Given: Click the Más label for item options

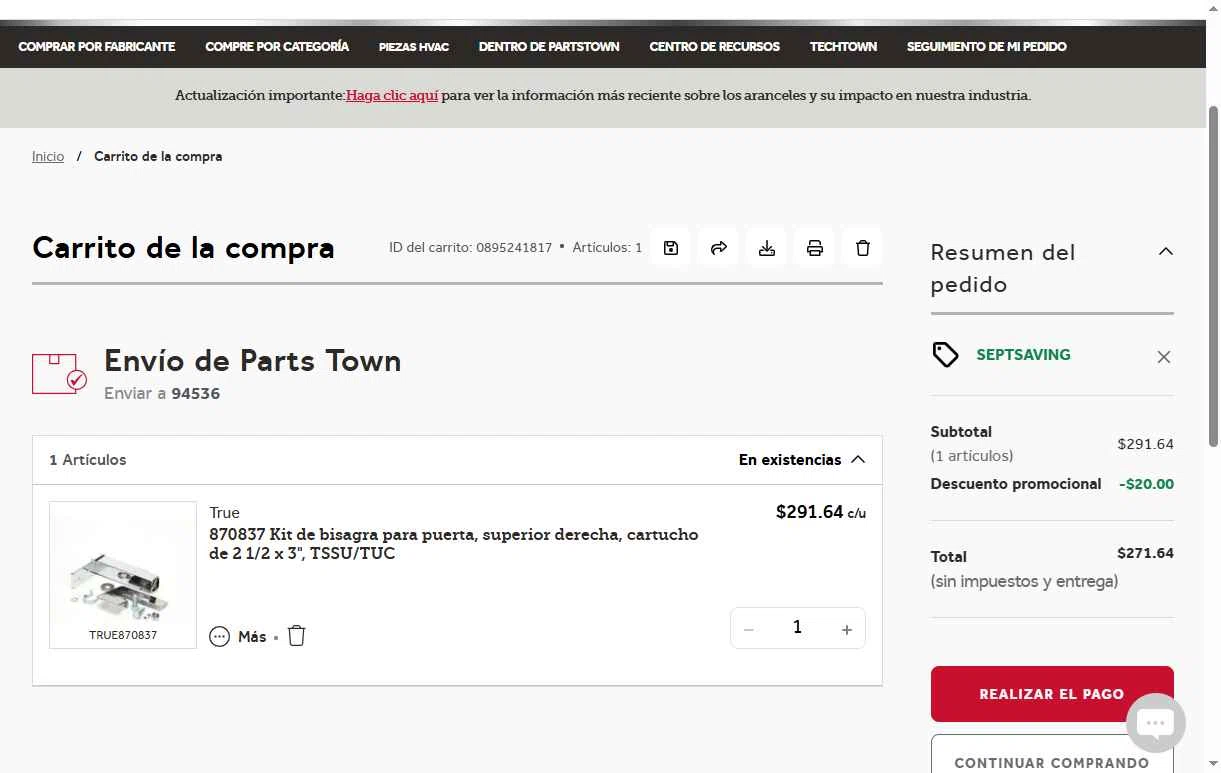Looking at the screenshot, I should (x=252, y=637).
